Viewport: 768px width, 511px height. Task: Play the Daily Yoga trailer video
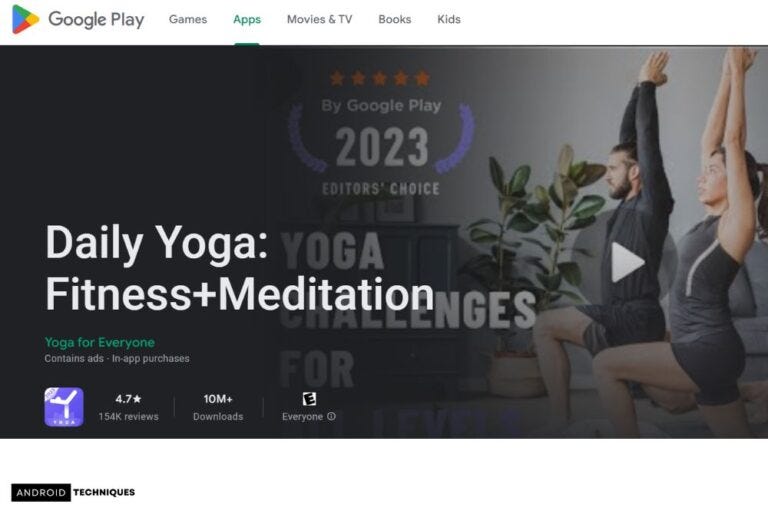point(627,262)
